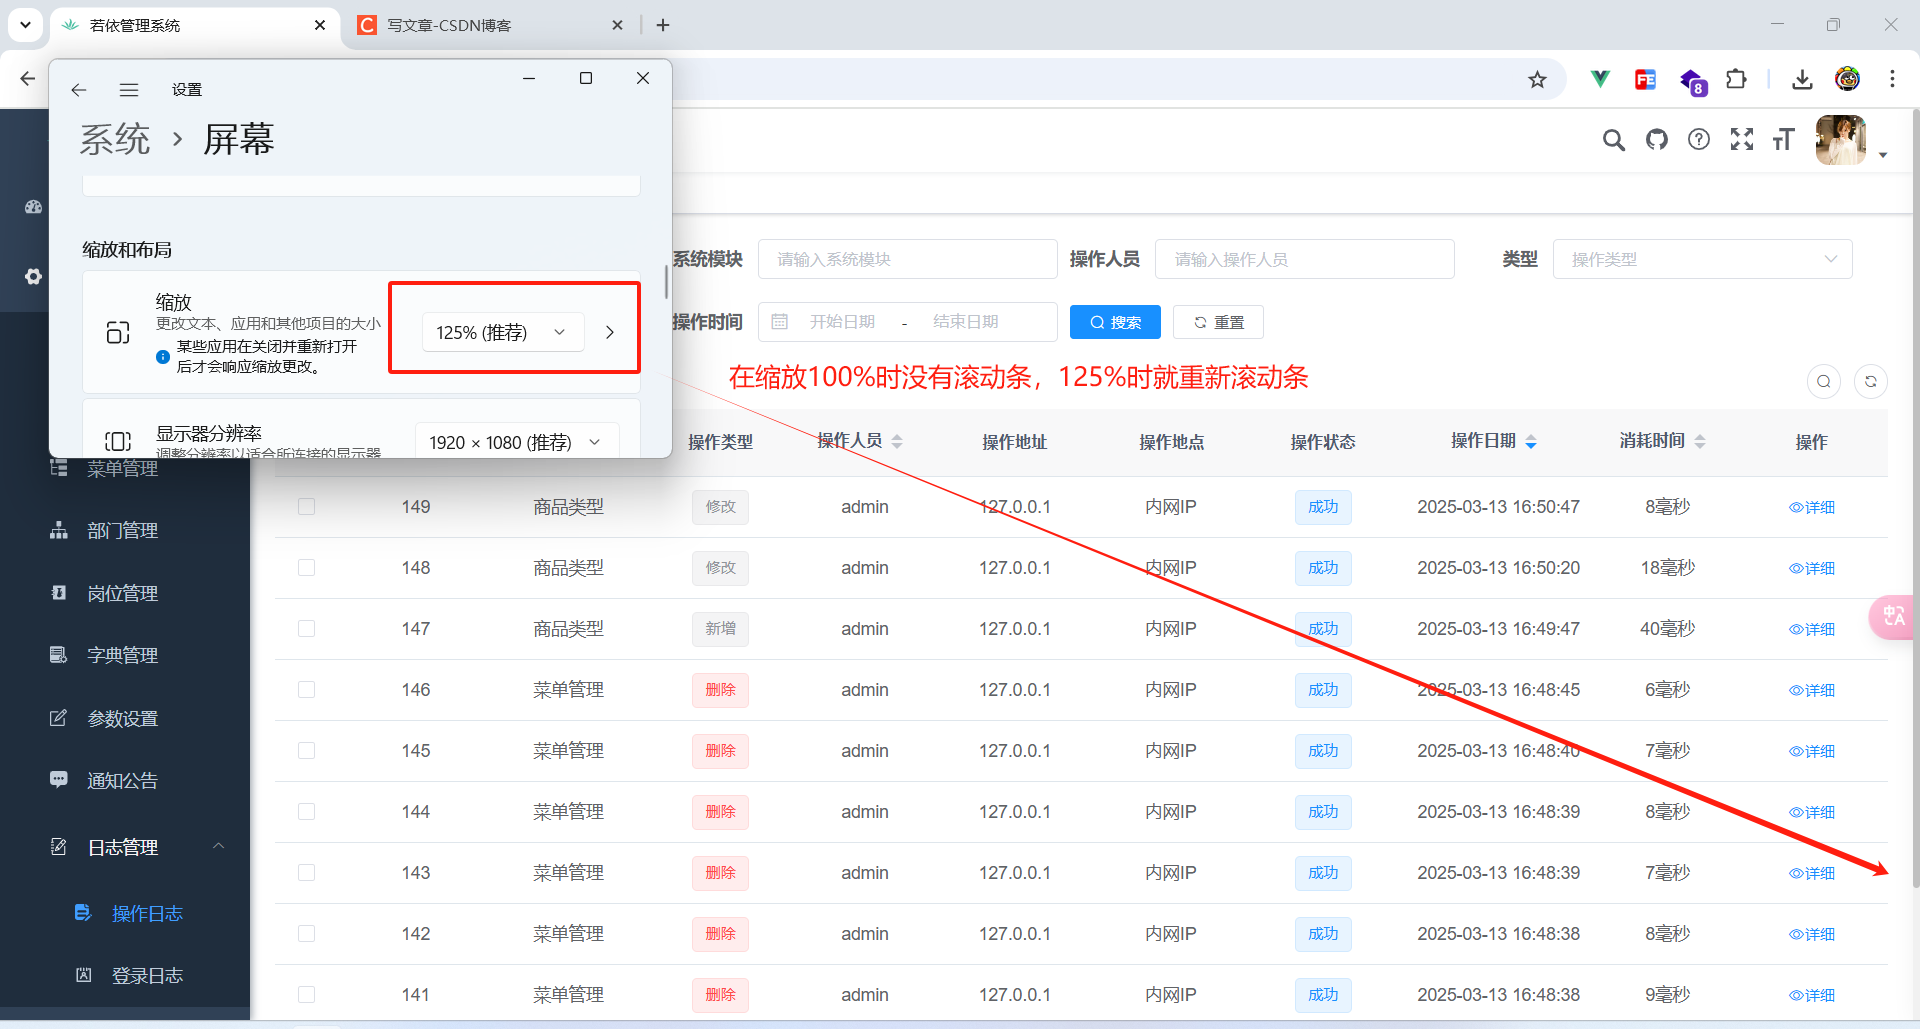Open 岗位管理 in sidebar
Screen dimensions: 1920x1029
click(x=125, y=593)
